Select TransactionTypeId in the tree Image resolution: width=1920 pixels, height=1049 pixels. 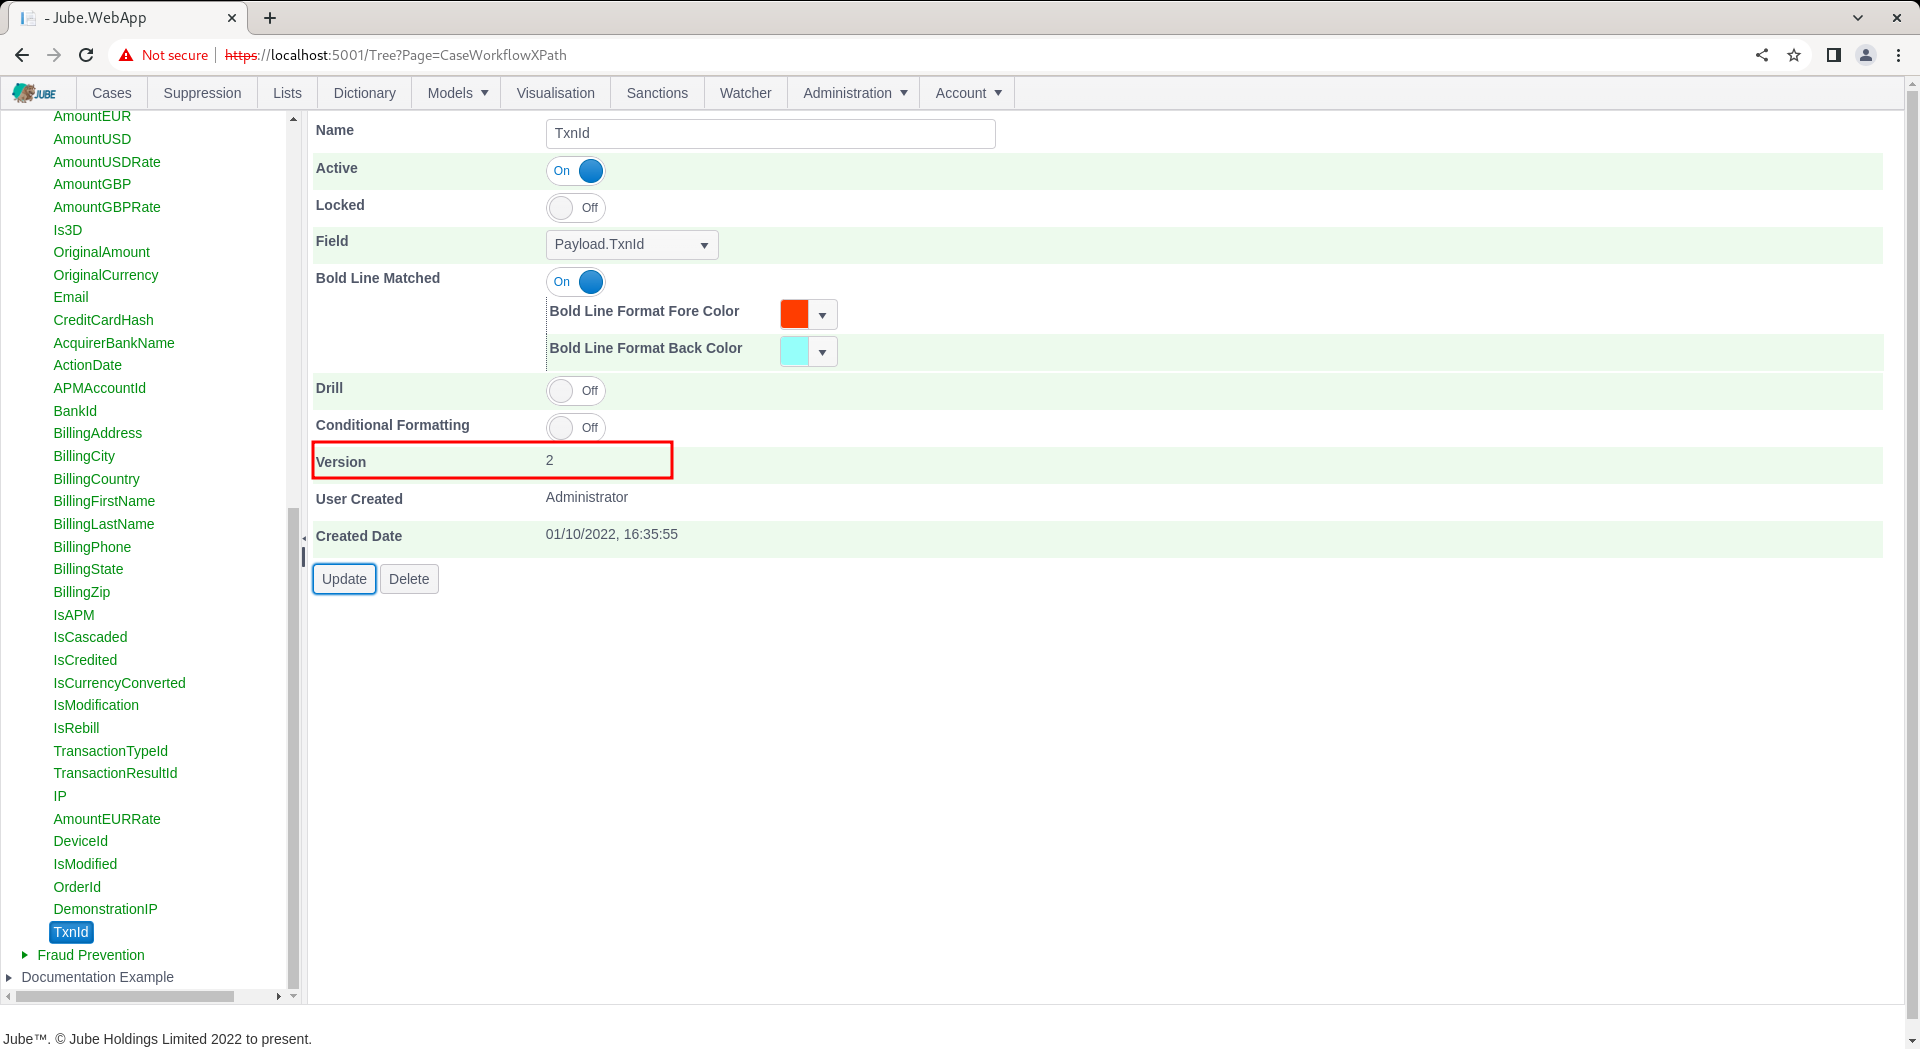[111, 751]
